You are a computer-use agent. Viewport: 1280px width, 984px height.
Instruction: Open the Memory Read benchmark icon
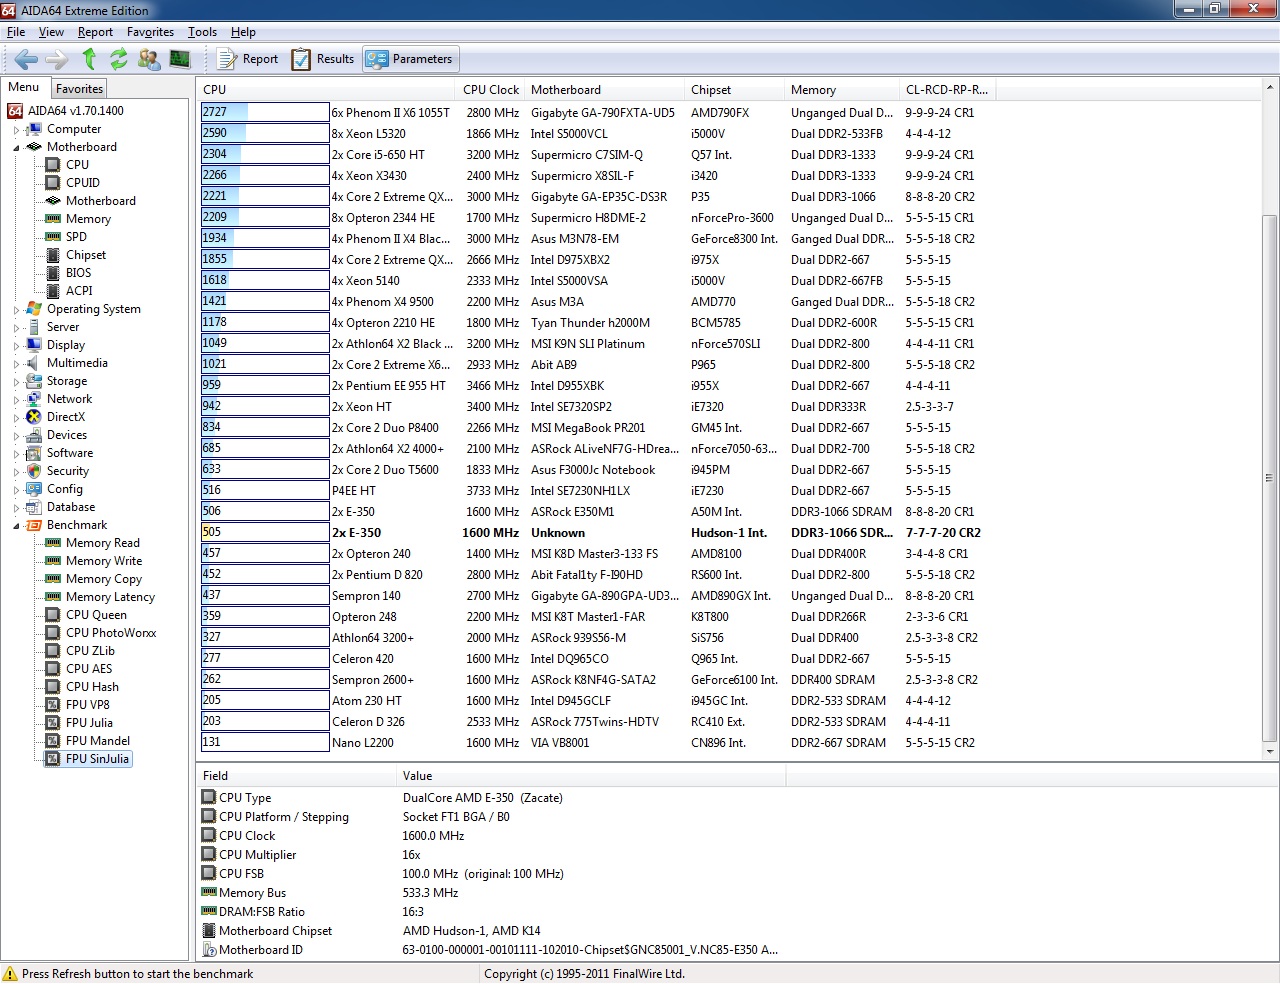click(x=54, y=543)
